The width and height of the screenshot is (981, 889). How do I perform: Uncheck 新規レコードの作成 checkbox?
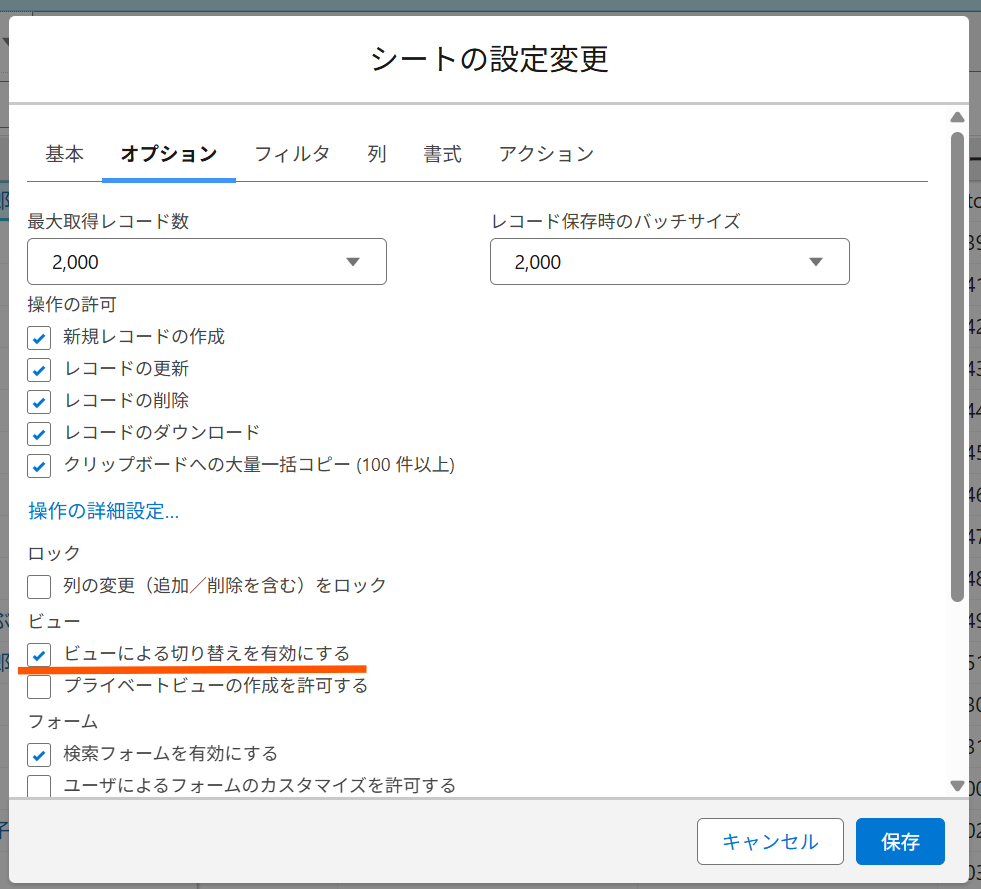pyautogui.click(x=39, y=338)
